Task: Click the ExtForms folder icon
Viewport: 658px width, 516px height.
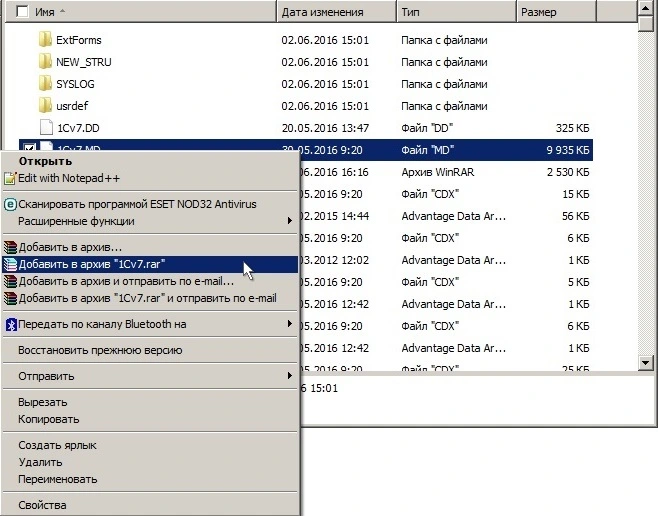Action: pos(45,40)
